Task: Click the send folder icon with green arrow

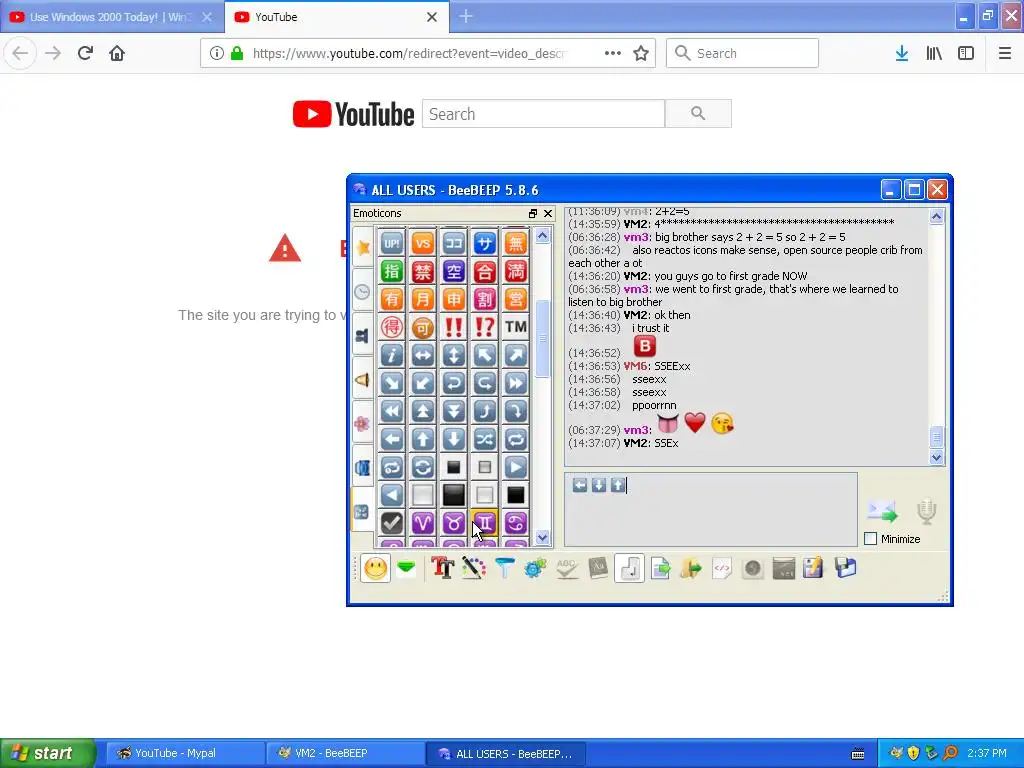Action: click(691, 568)
